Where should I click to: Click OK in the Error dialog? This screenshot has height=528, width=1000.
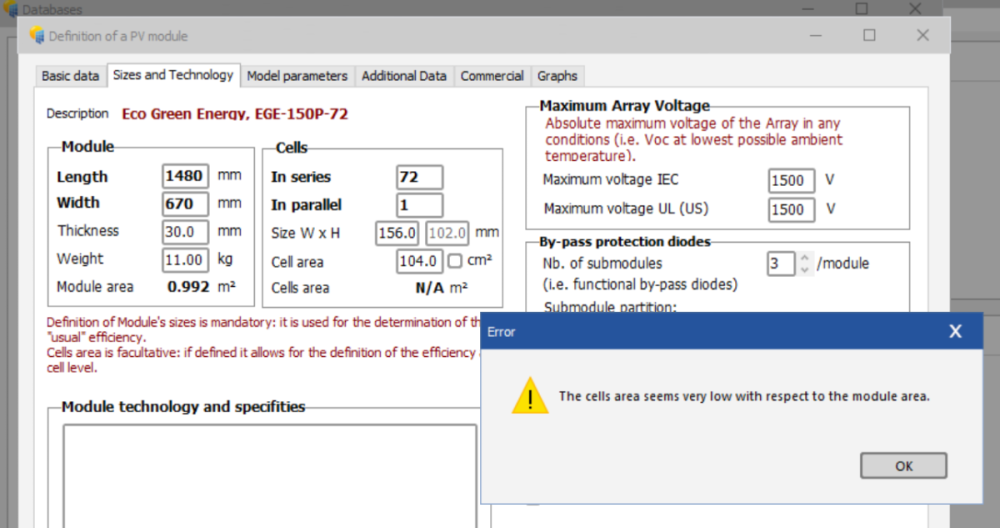[903, 466]
